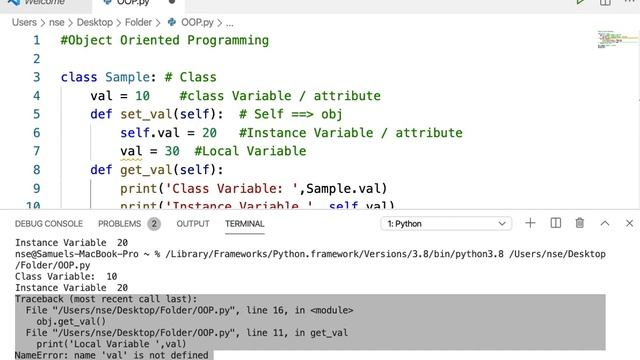Click Users in the breadcrumb path
Viewport: 640px width, 360px height.
[24, 22]
